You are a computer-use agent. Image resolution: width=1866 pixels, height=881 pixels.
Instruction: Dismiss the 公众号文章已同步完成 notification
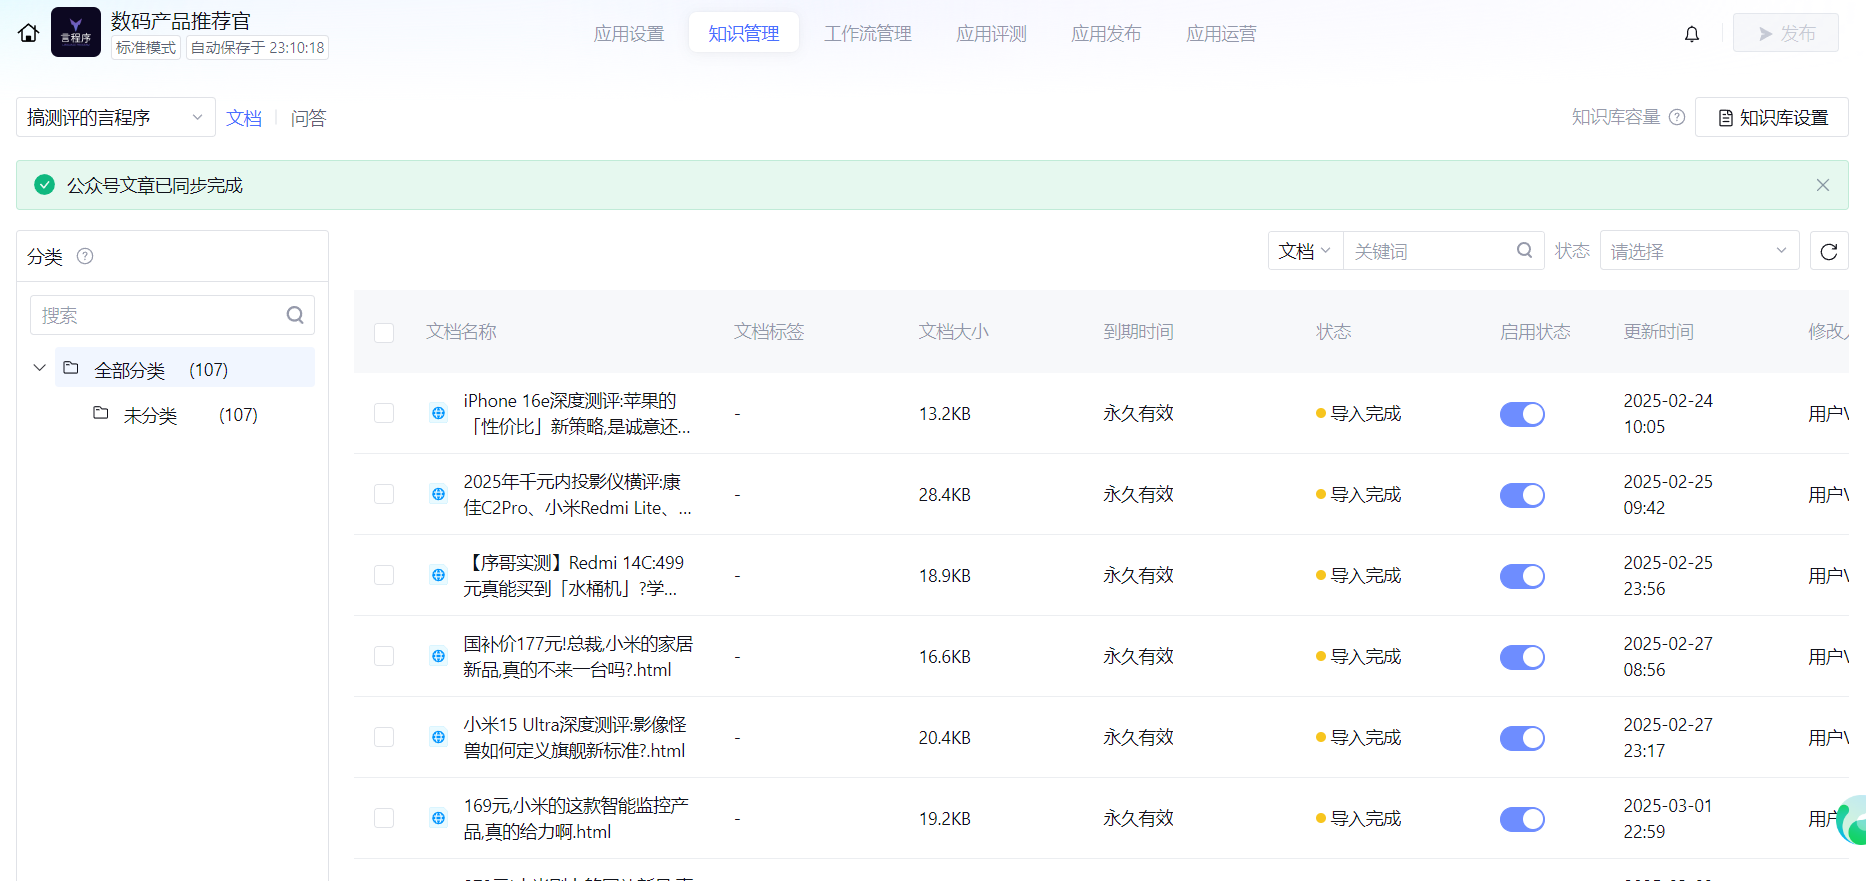pyautogui.click(x=1822, y=185)
